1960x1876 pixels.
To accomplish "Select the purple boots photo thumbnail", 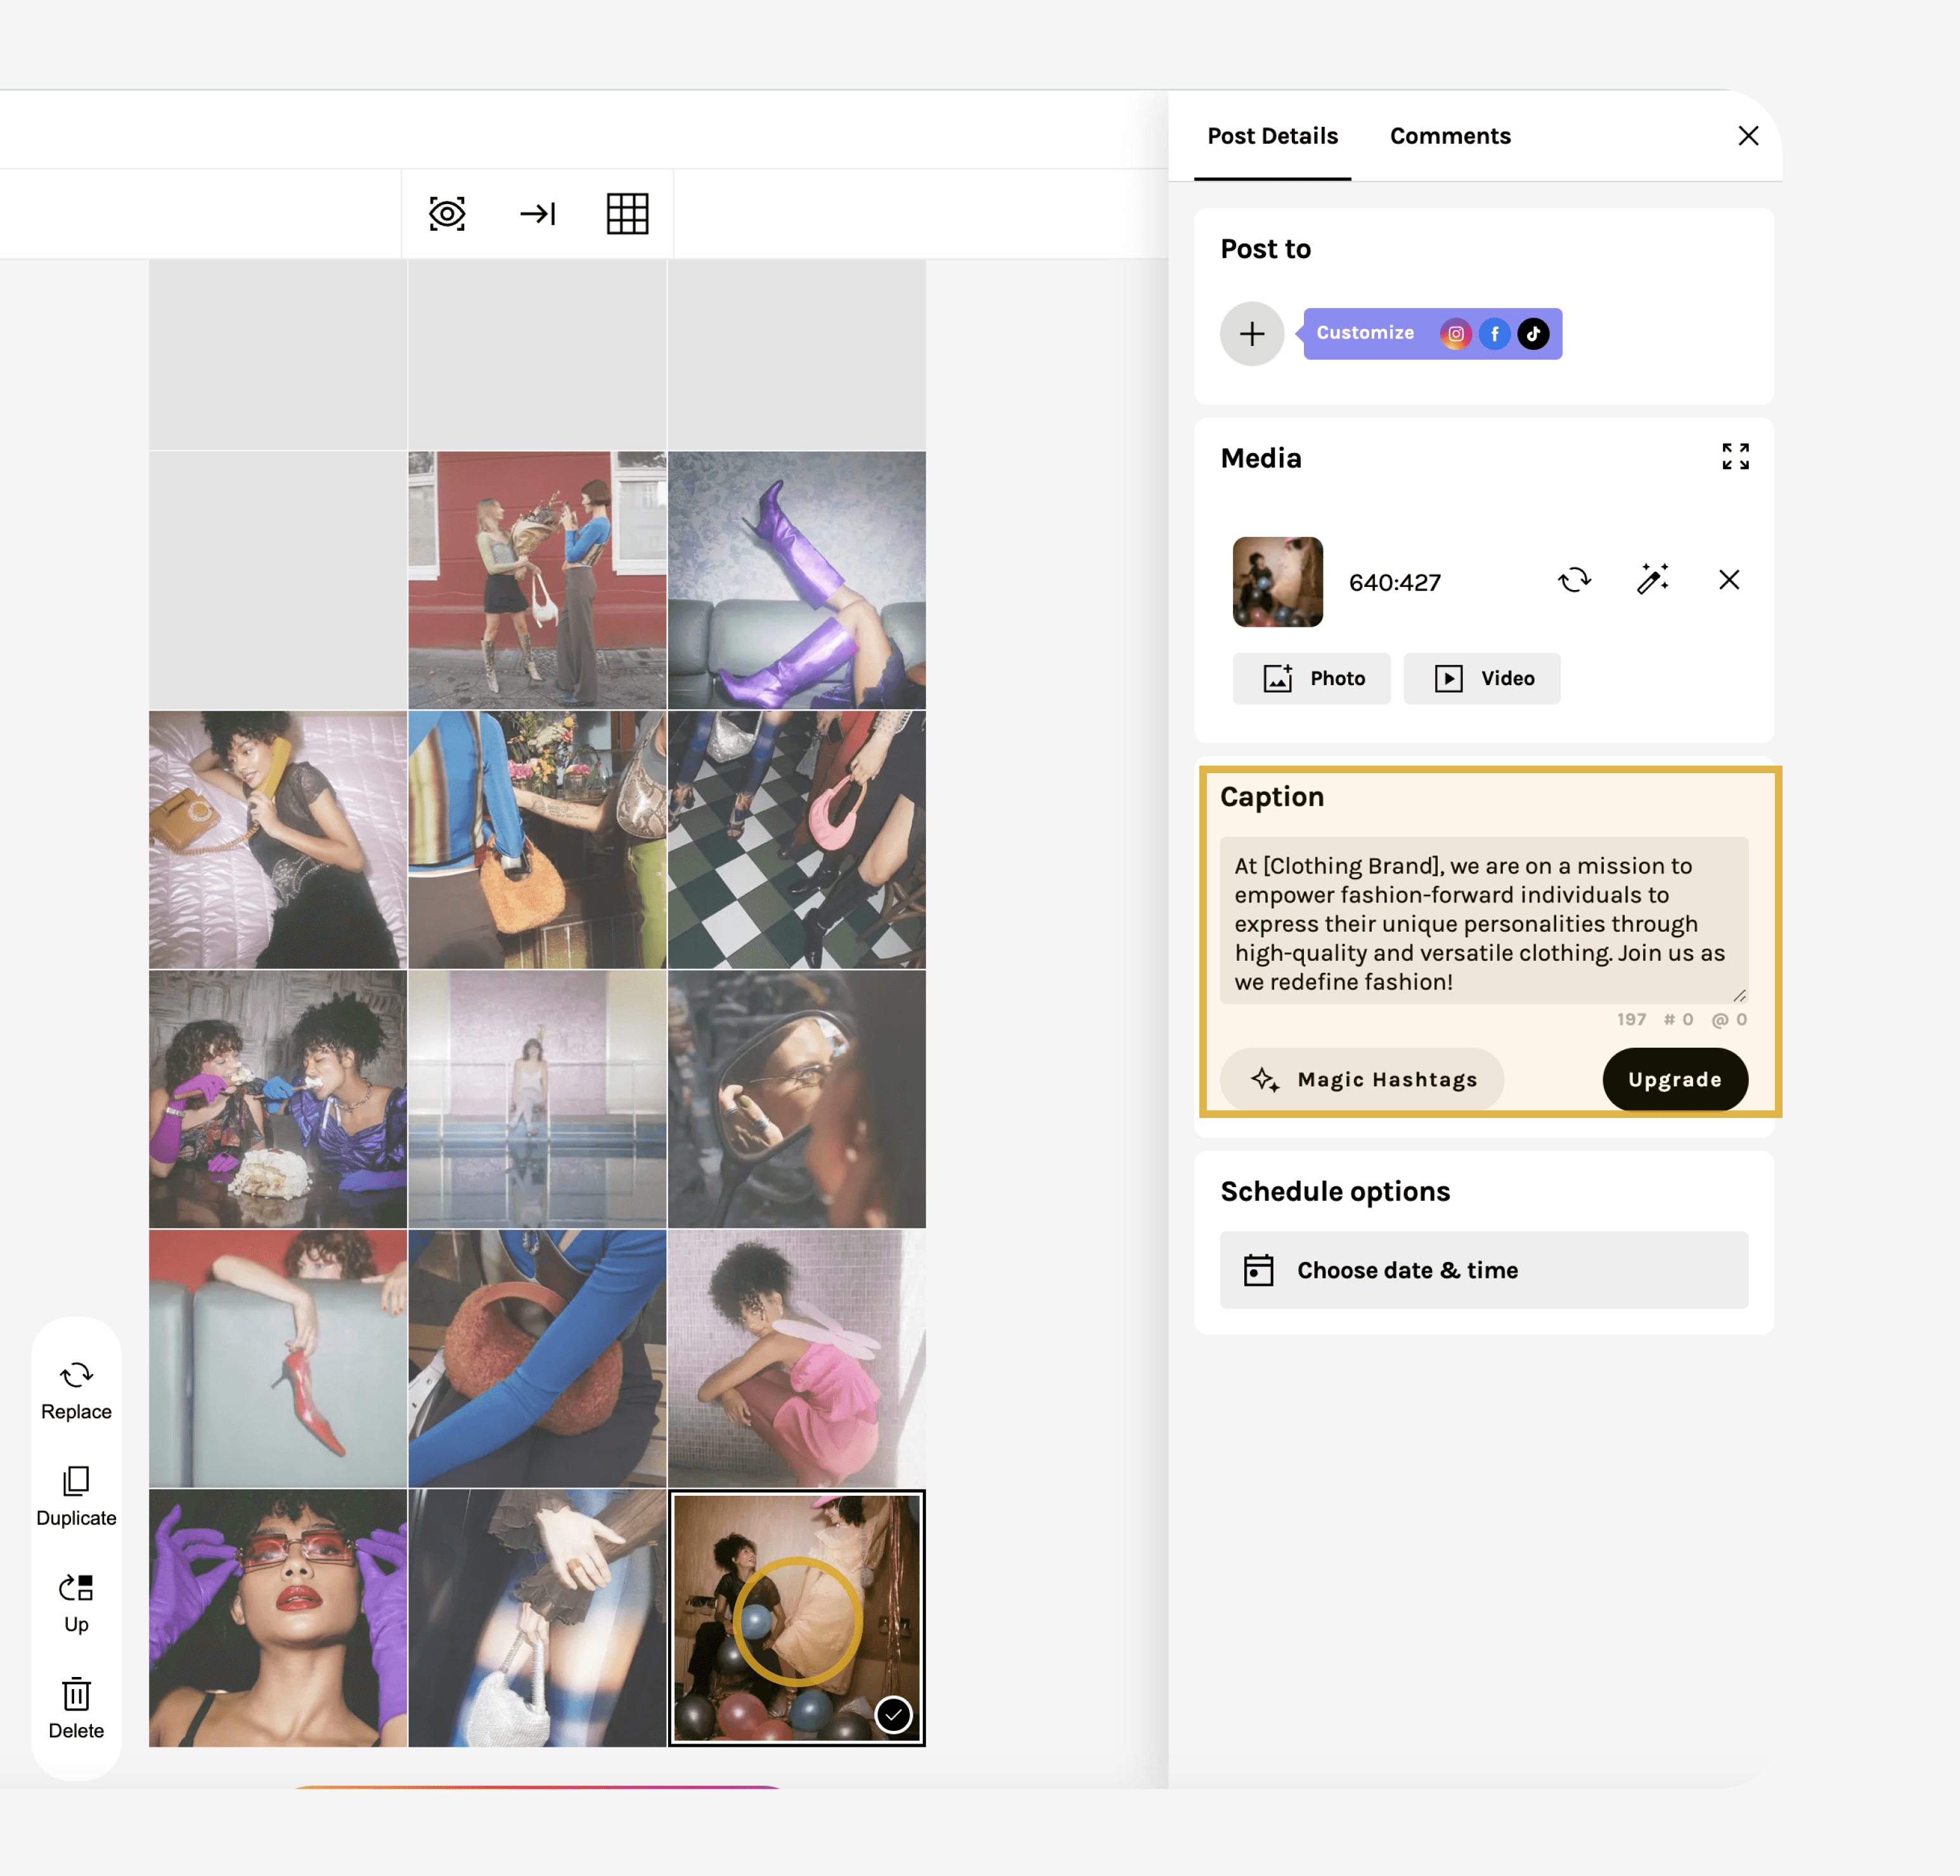I will (x=796, y=580).
